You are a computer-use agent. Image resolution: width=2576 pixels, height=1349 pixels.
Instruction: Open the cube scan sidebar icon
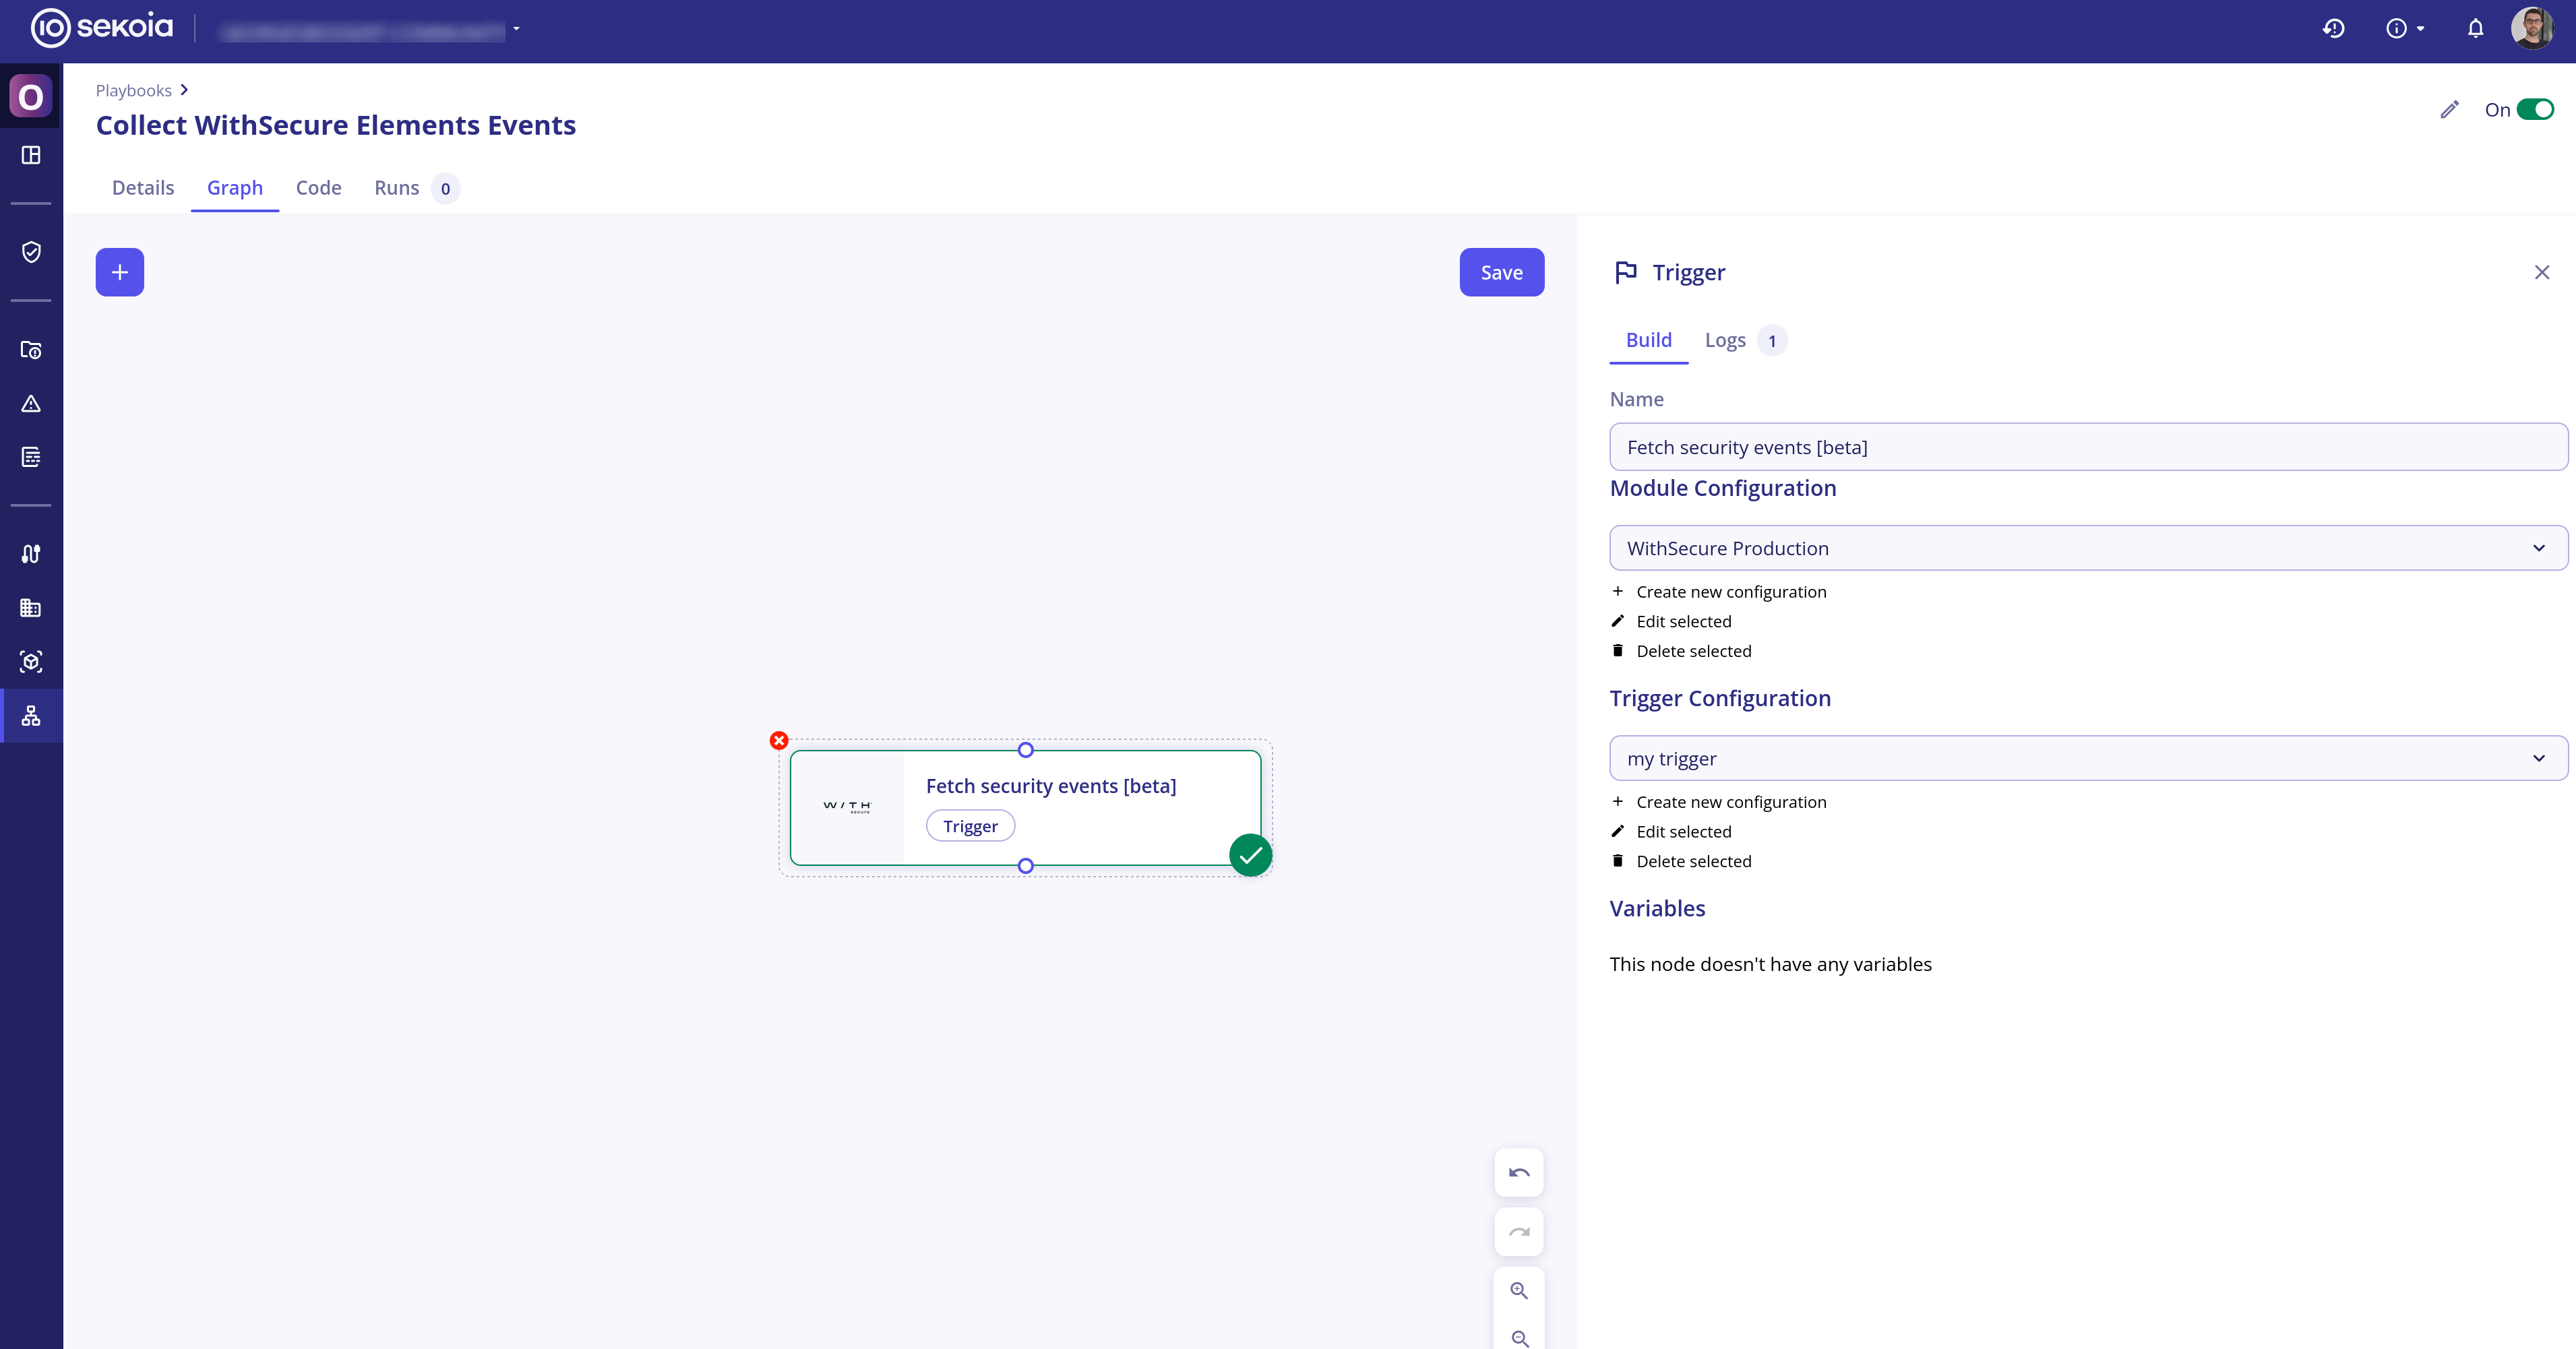pos(31,662)
